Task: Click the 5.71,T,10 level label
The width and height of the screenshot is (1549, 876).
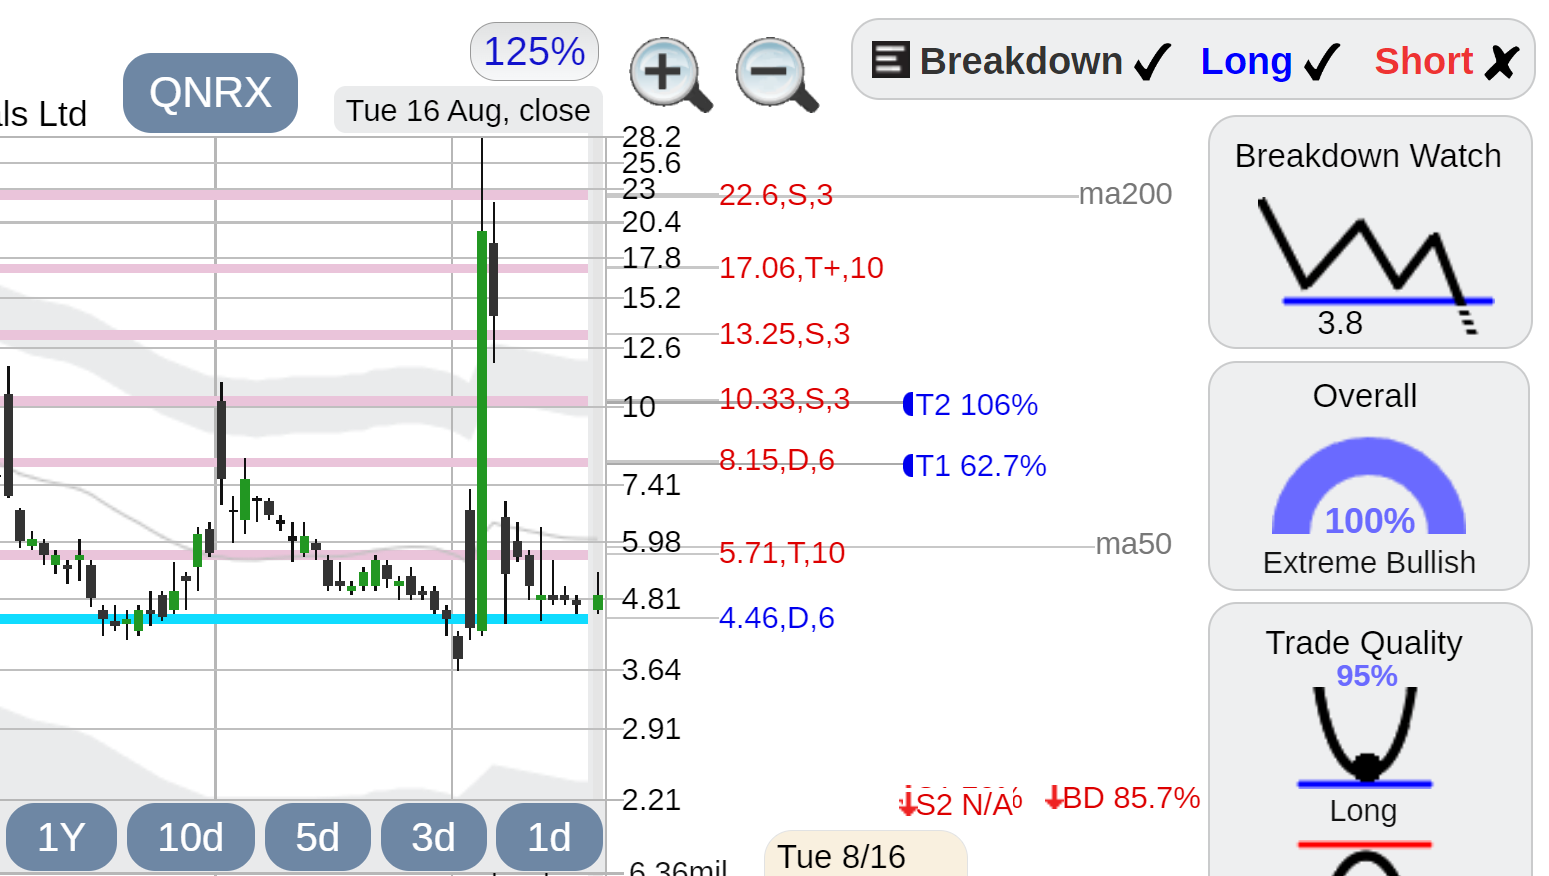Action: click(x=782, y=553)
